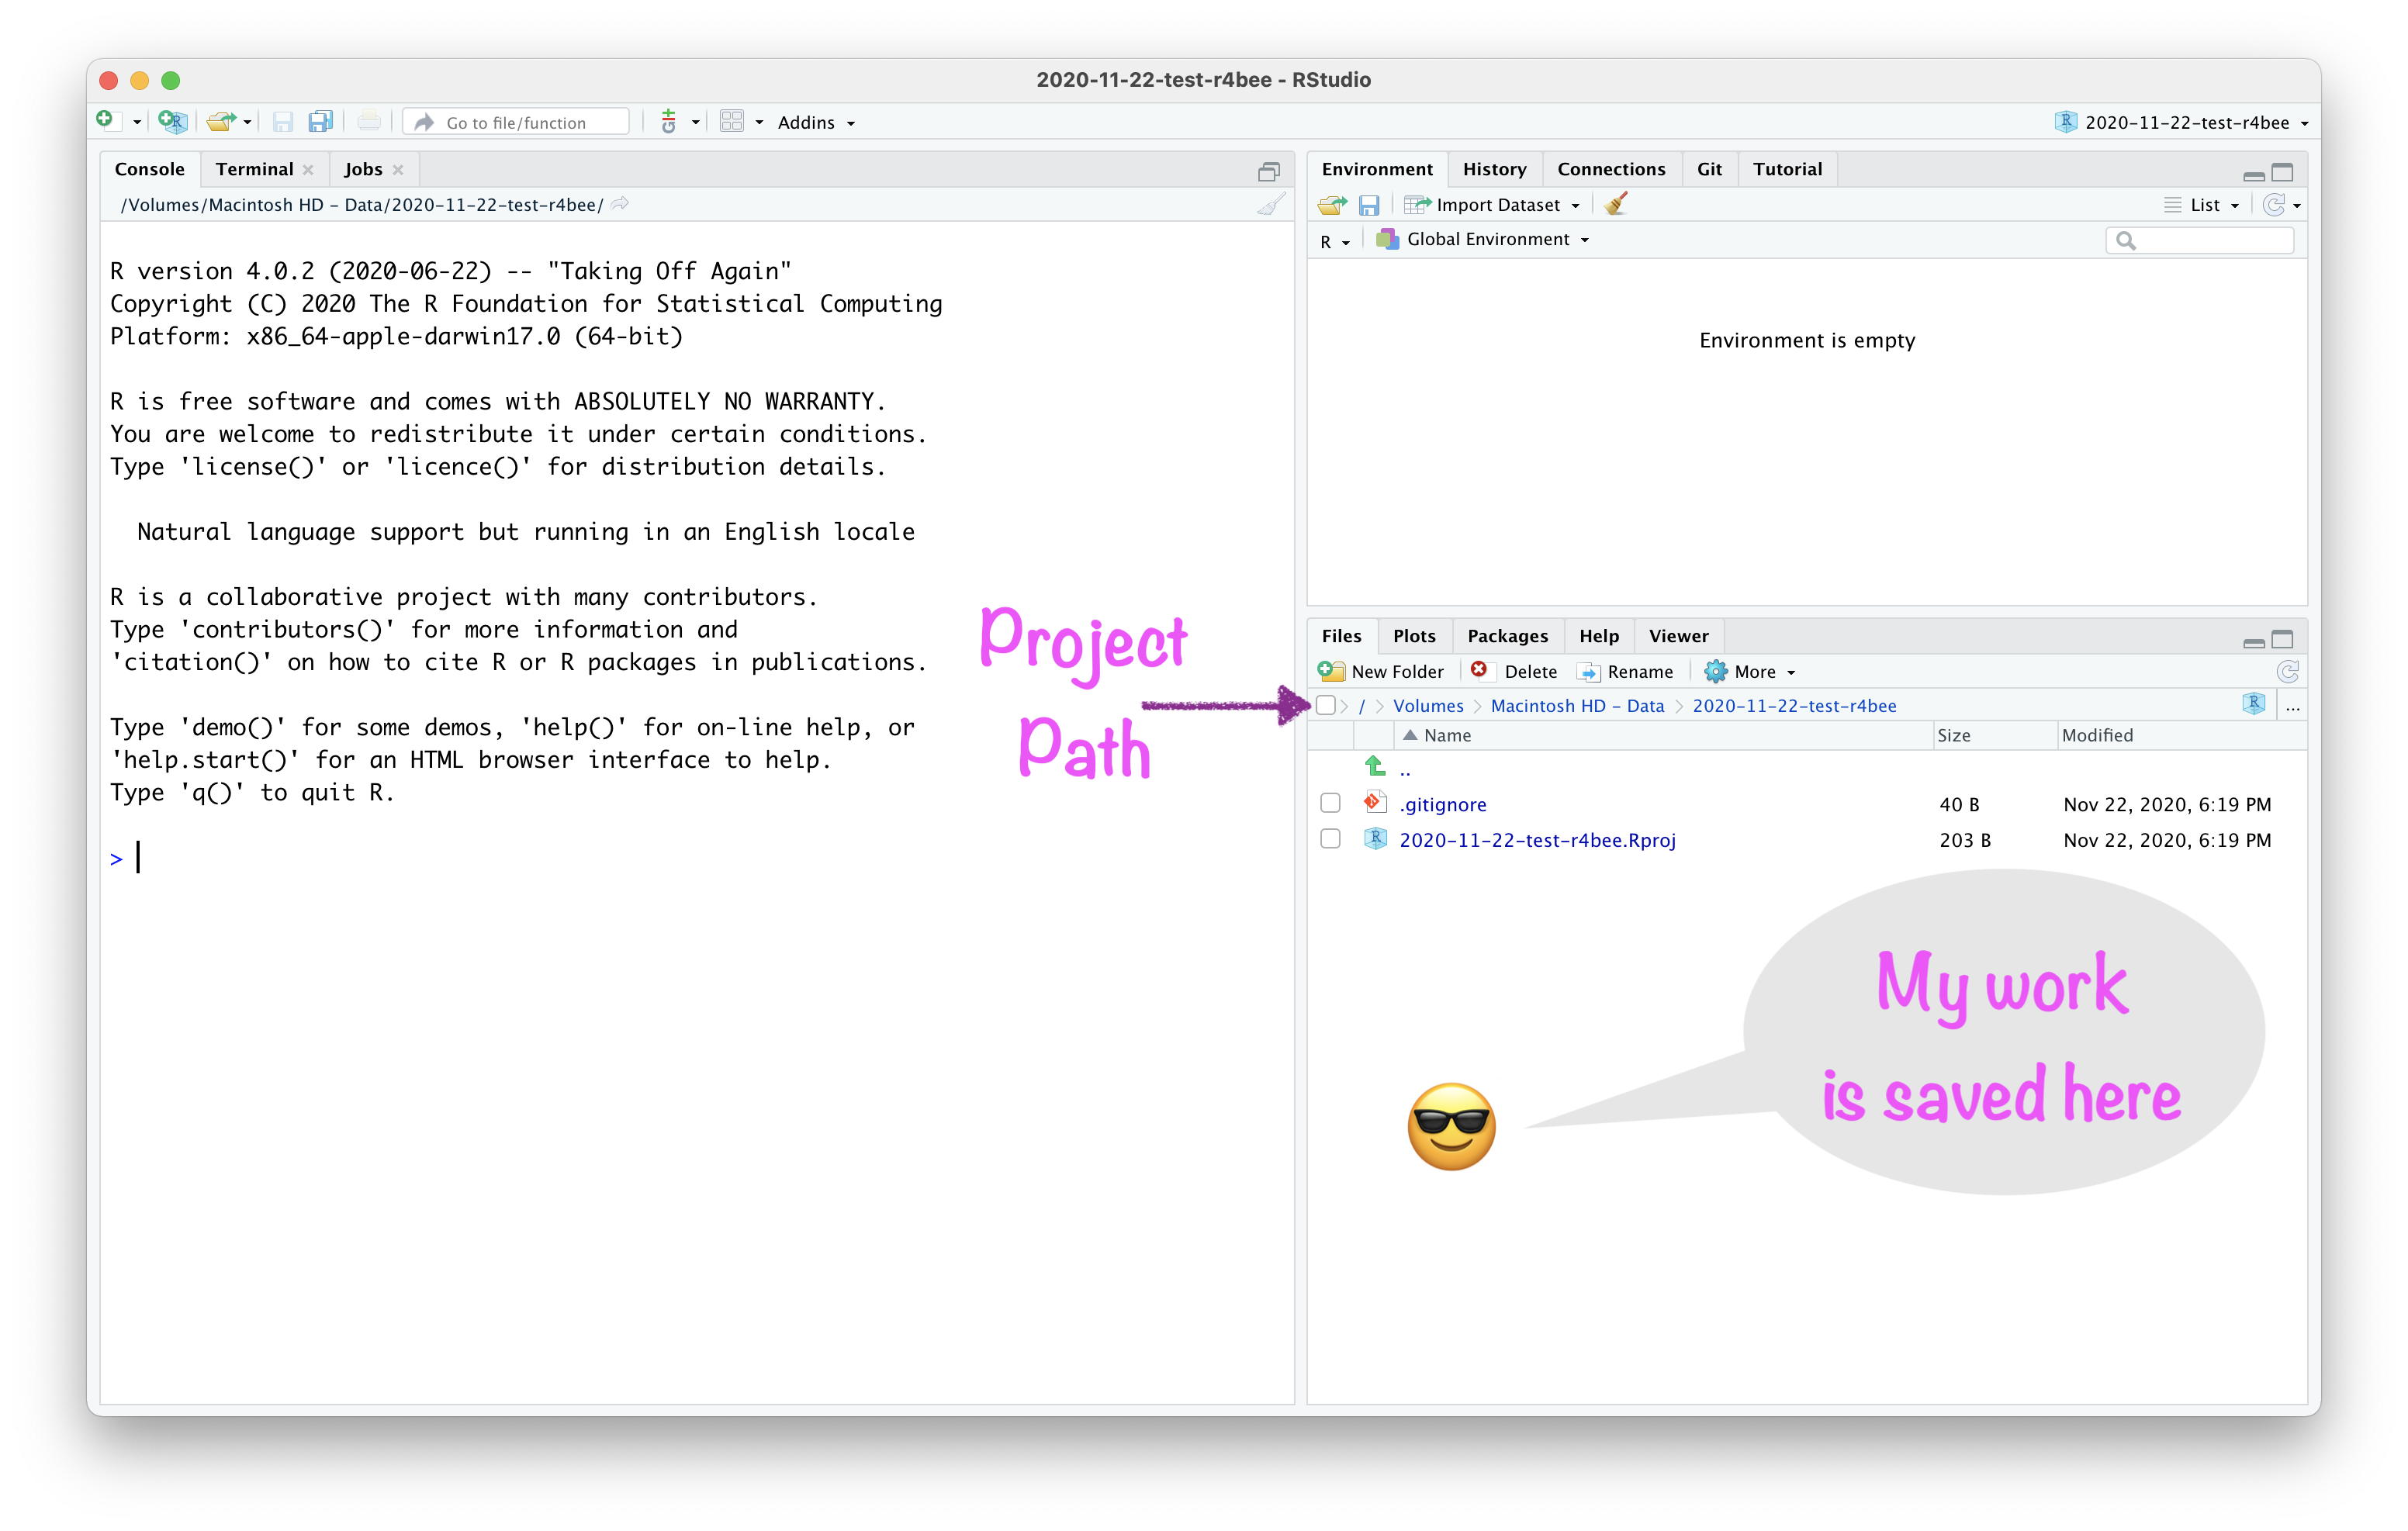Click the Git version control toolbar icon
Screen dimensions: 2408x1531
pyautogui.click(x=669, y=122)
